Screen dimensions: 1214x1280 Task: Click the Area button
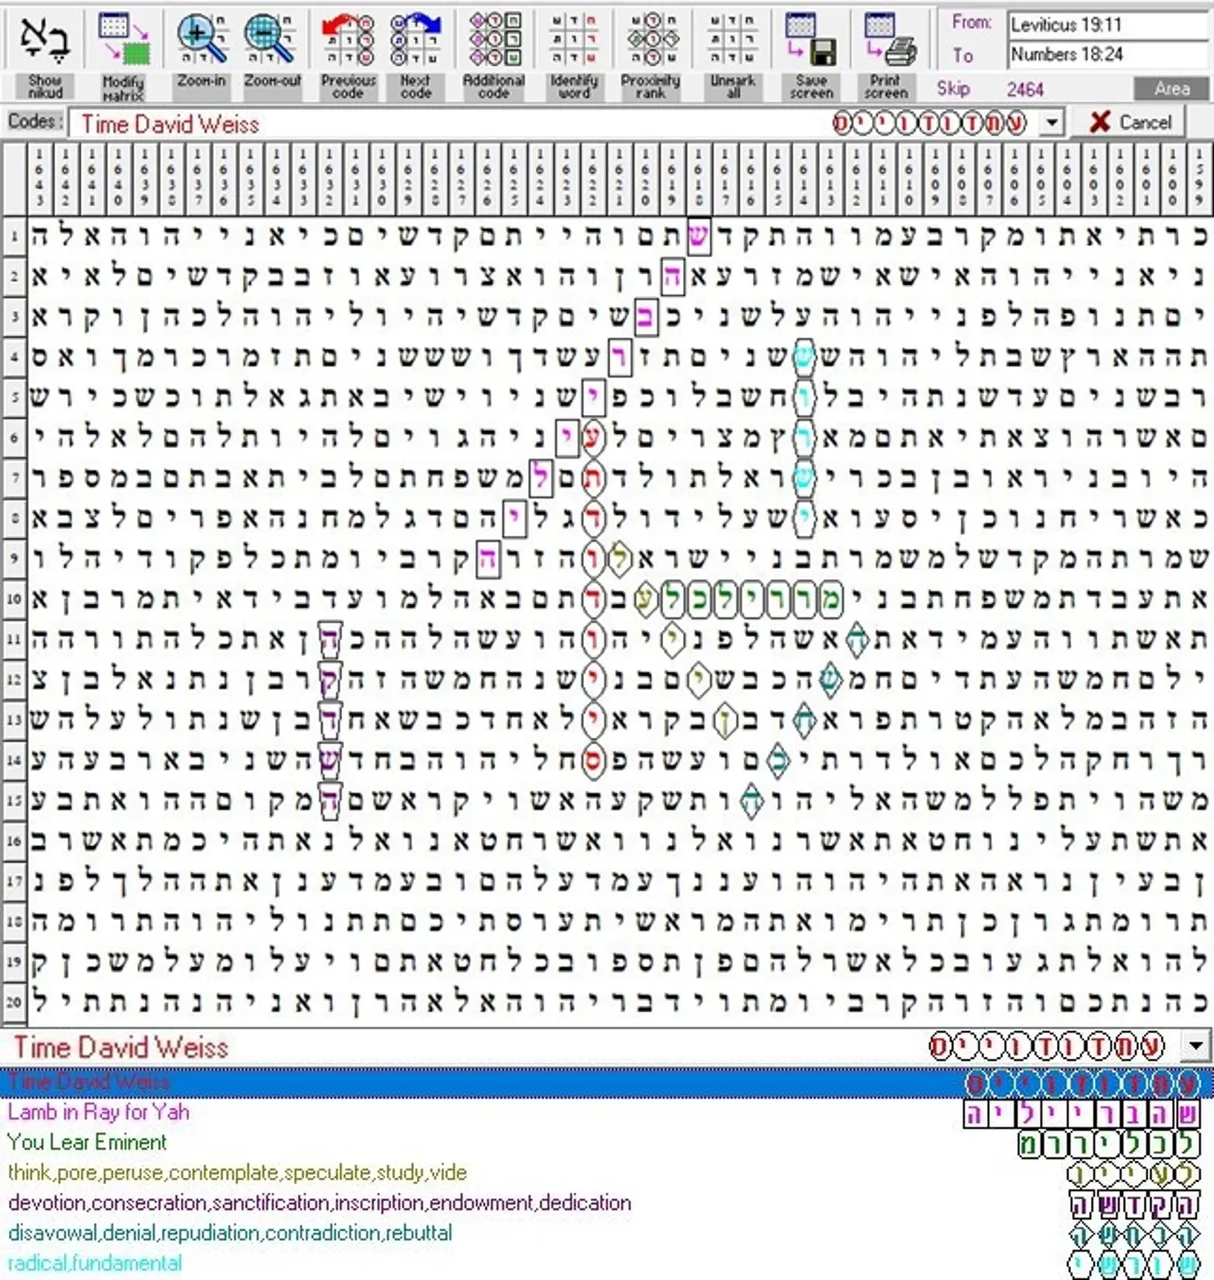coord(1171,89)
